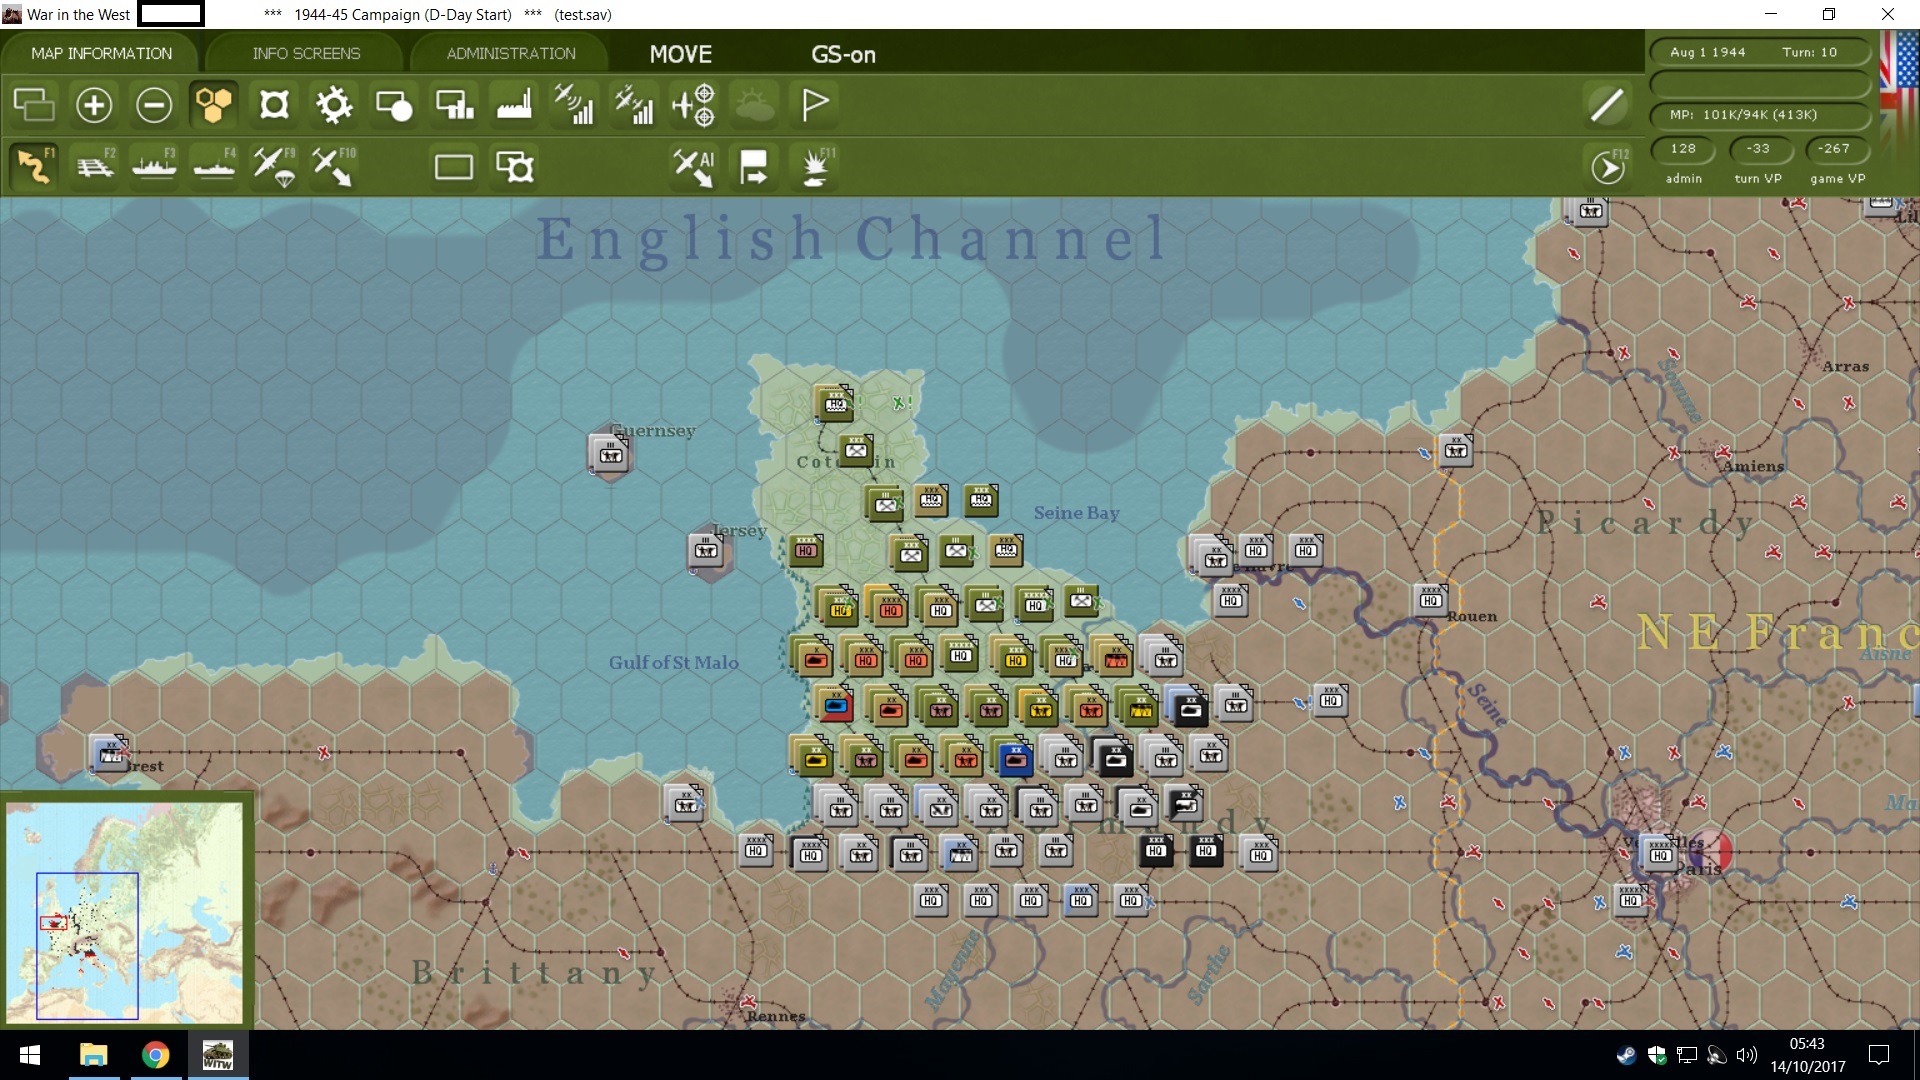The image size is (1920, 1080).
Task: Select the Guernsey garrison unit counter
Action: click(609, 455)
